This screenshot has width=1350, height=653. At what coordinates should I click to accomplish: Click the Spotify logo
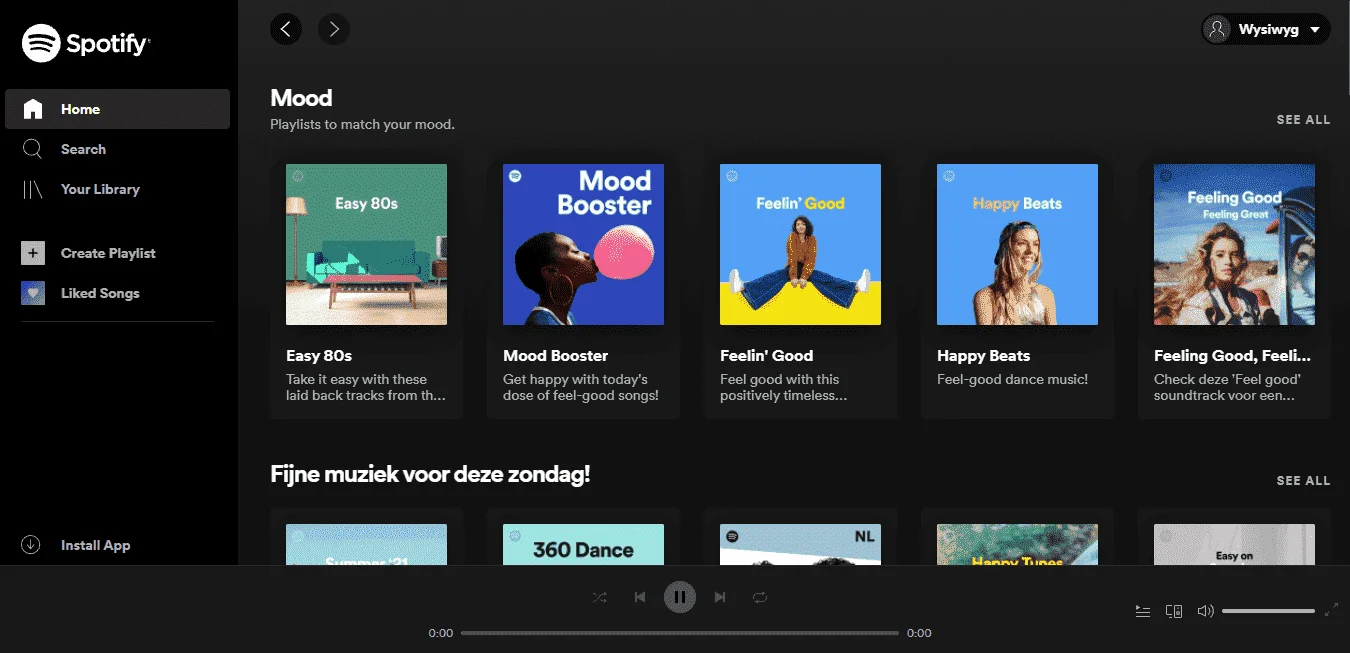coord(86,43)
